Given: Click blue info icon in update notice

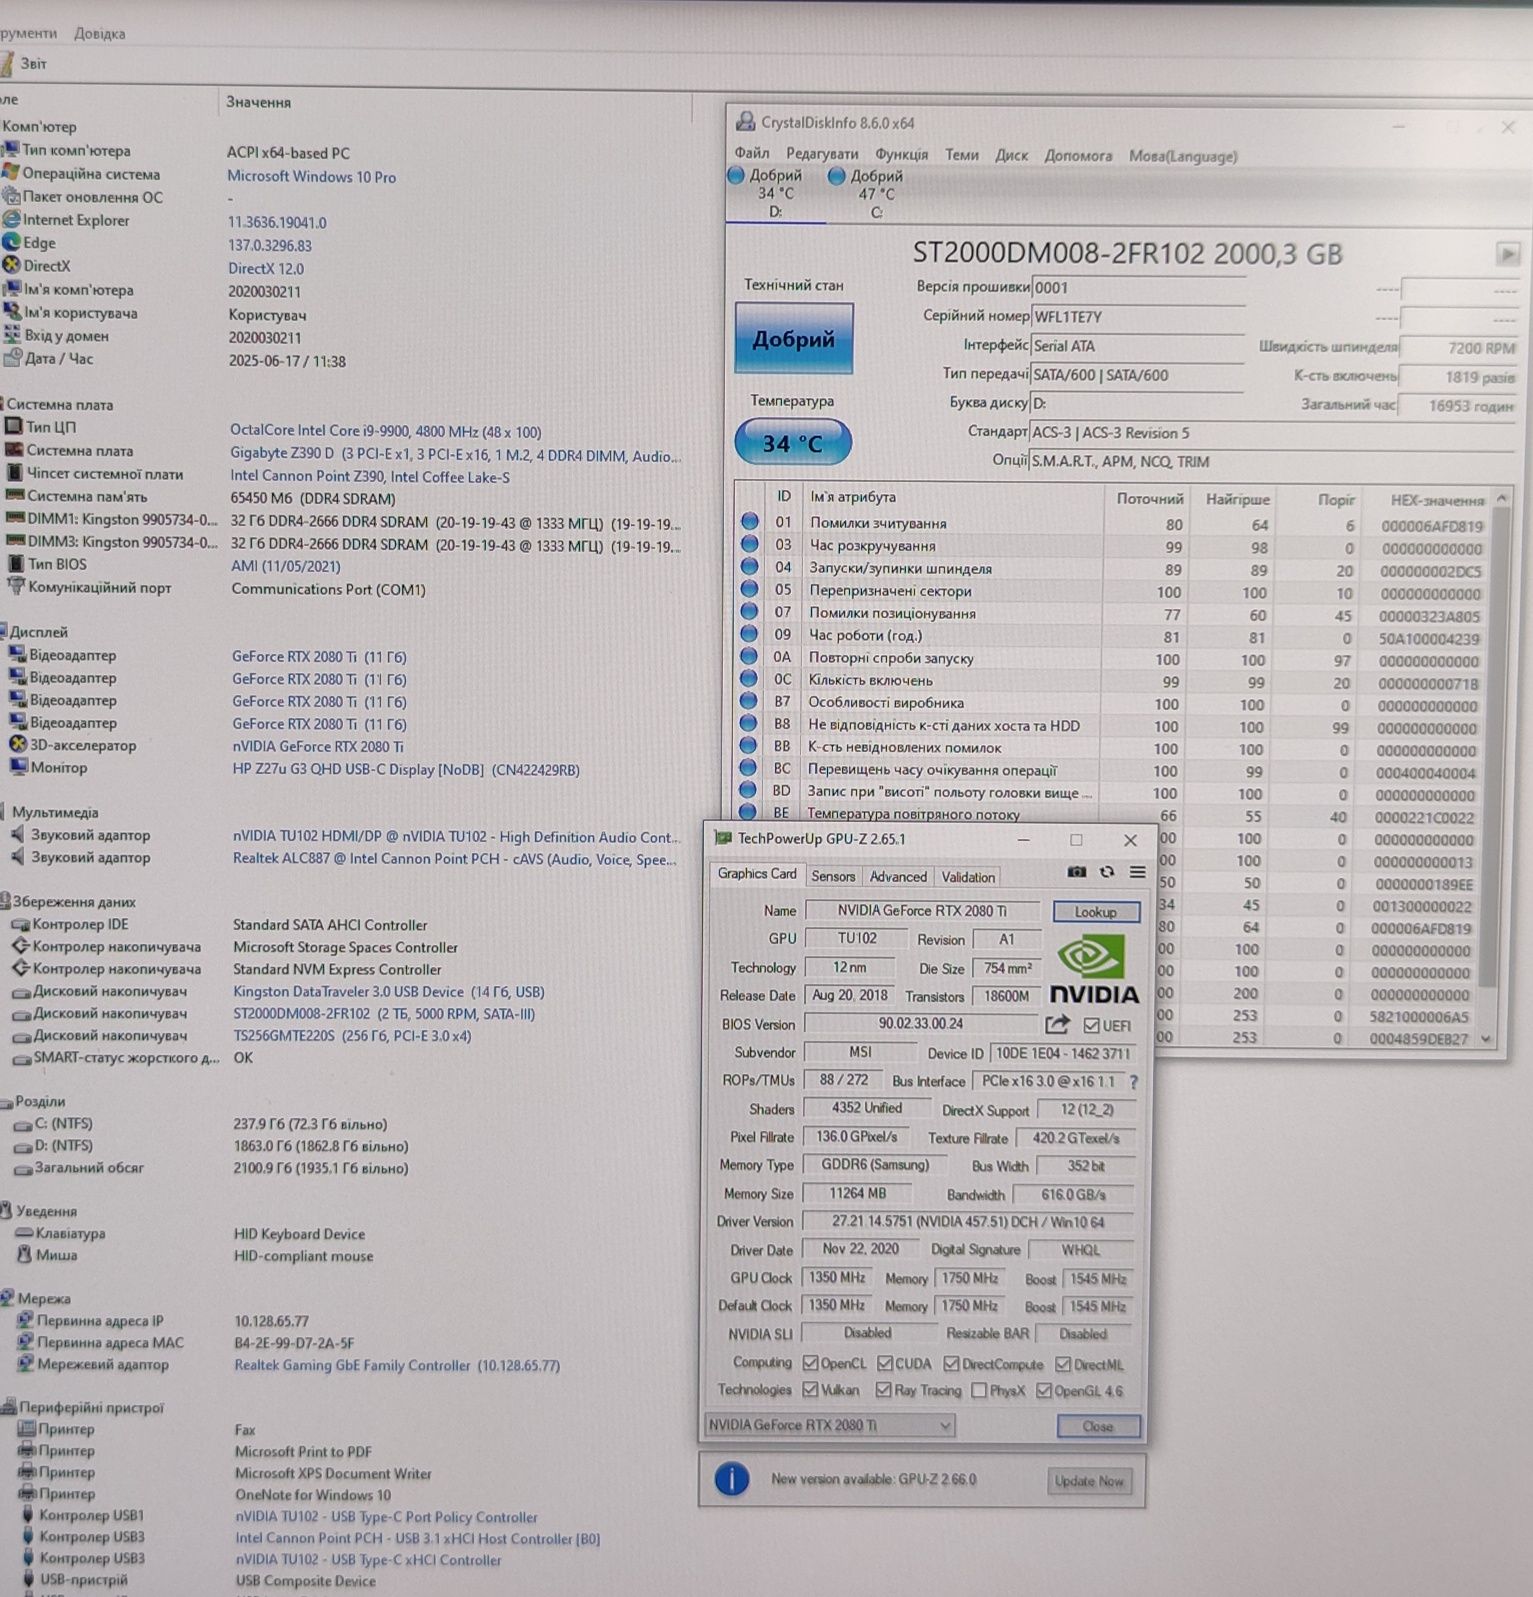Looking at the screenshot, I should pyautogui.click(x=732, y=1479).
